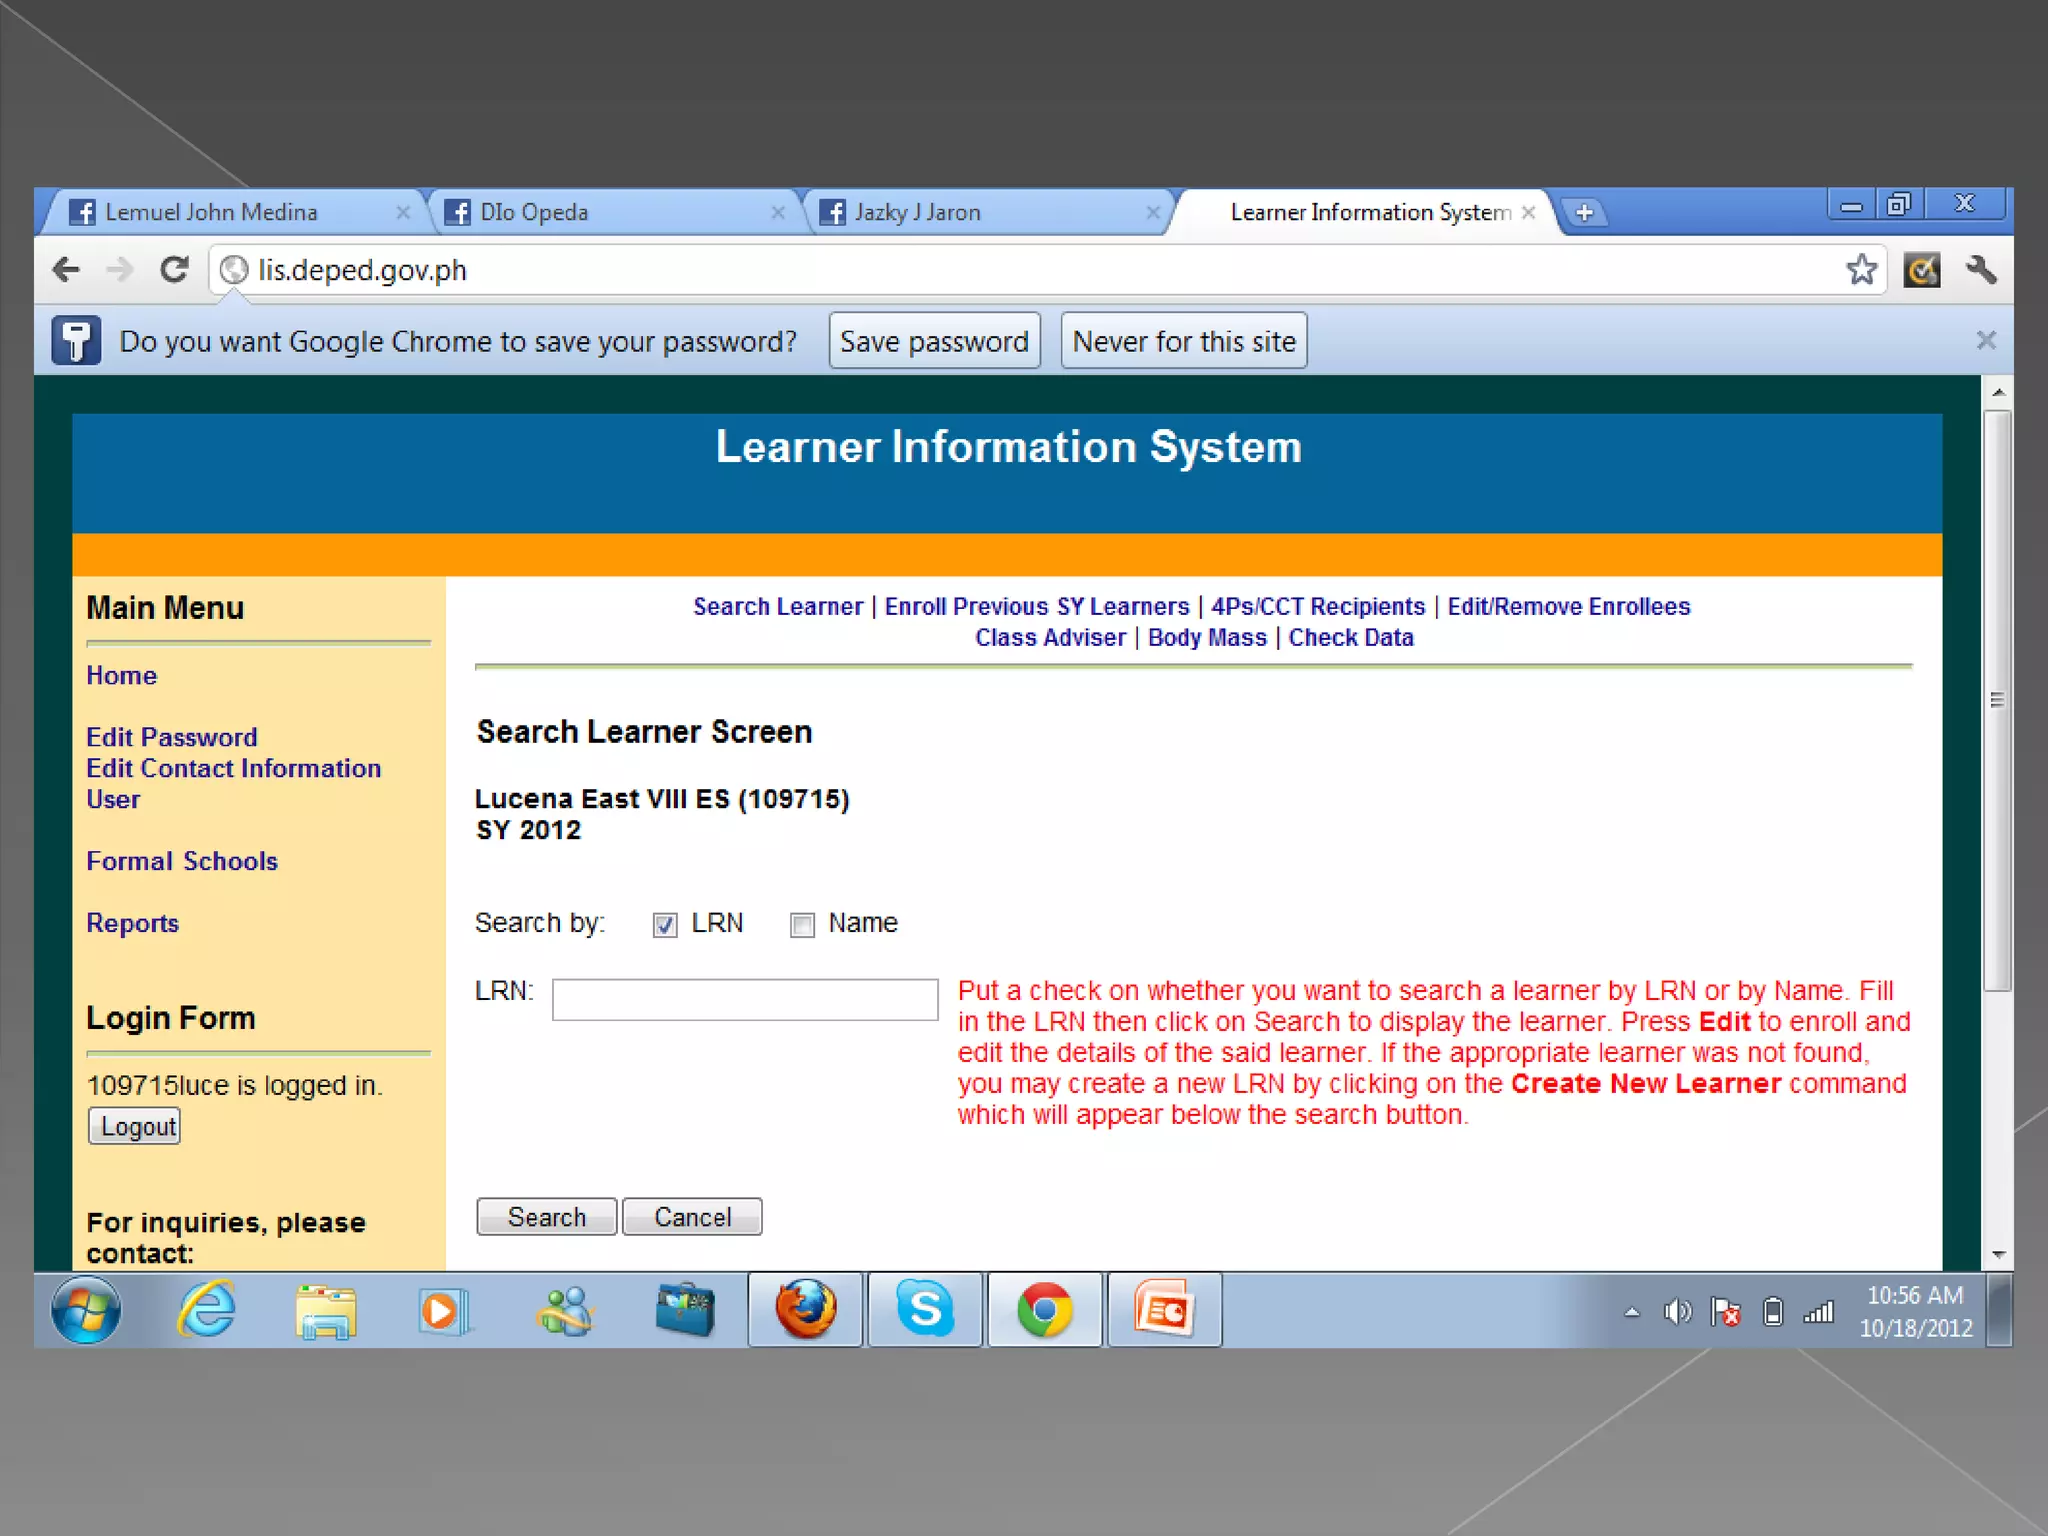Dismiss the save password bar
This screenshot has height=1536, width=2048.
point(1986,340)
